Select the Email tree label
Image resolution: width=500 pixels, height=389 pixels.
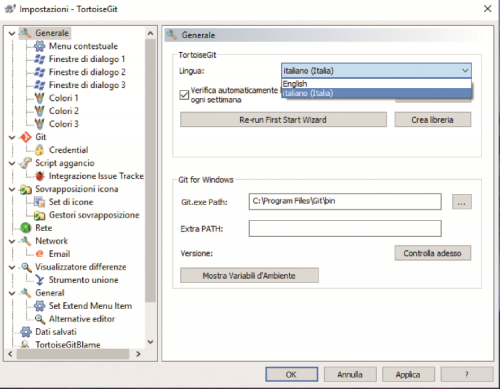(59, 254)
